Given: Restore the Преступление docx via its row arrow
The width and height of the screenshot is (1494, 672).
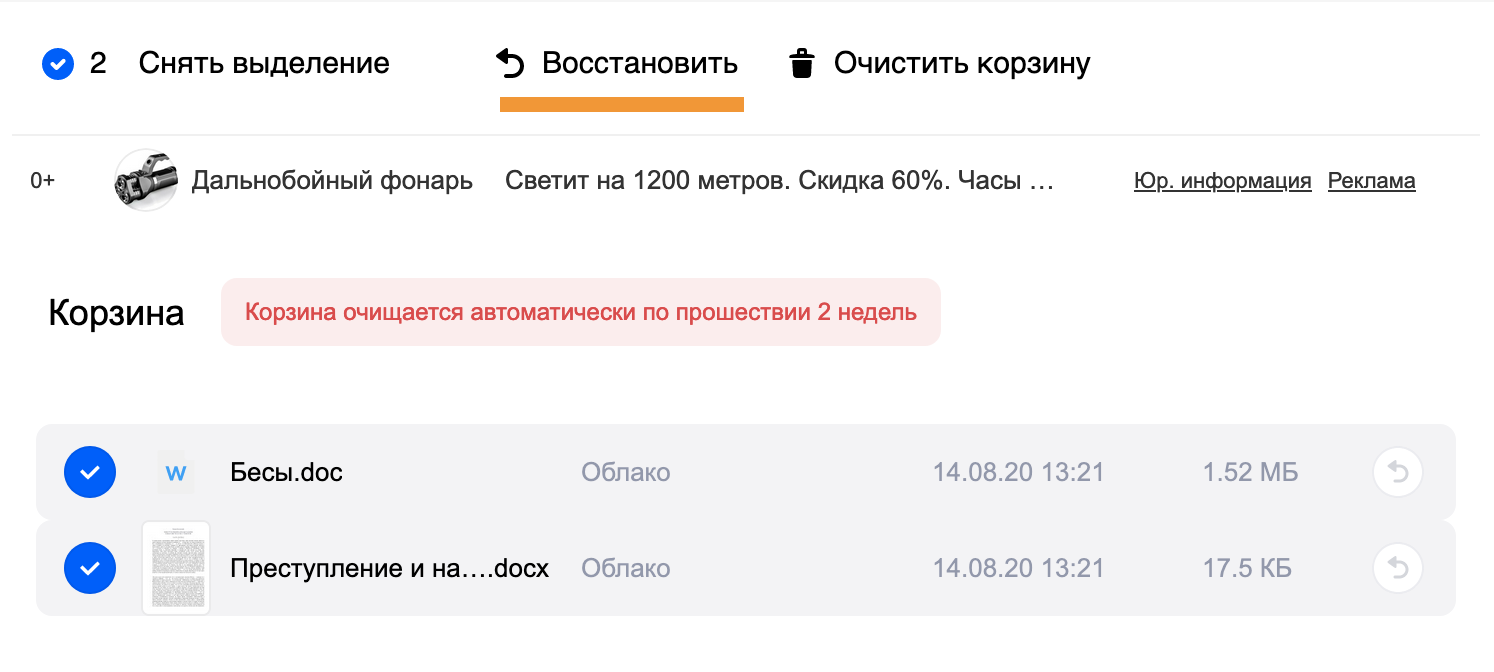Looking at the screenshot, I should click(1398, 569).
